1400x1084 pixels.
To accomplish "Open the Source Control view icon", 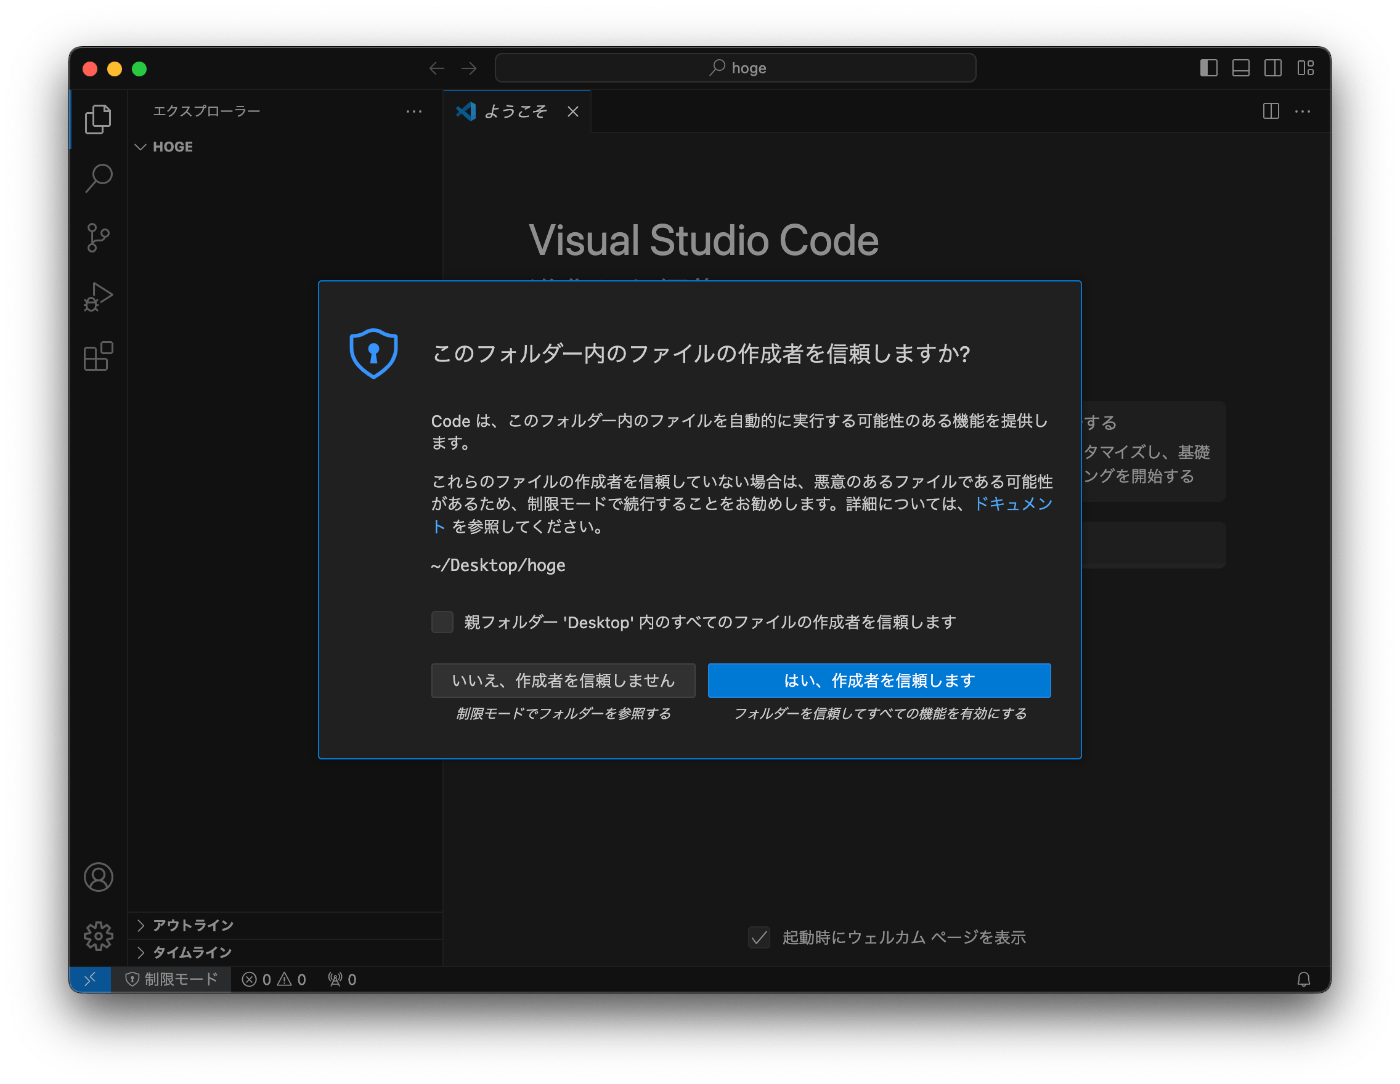I will click(98, 238).
